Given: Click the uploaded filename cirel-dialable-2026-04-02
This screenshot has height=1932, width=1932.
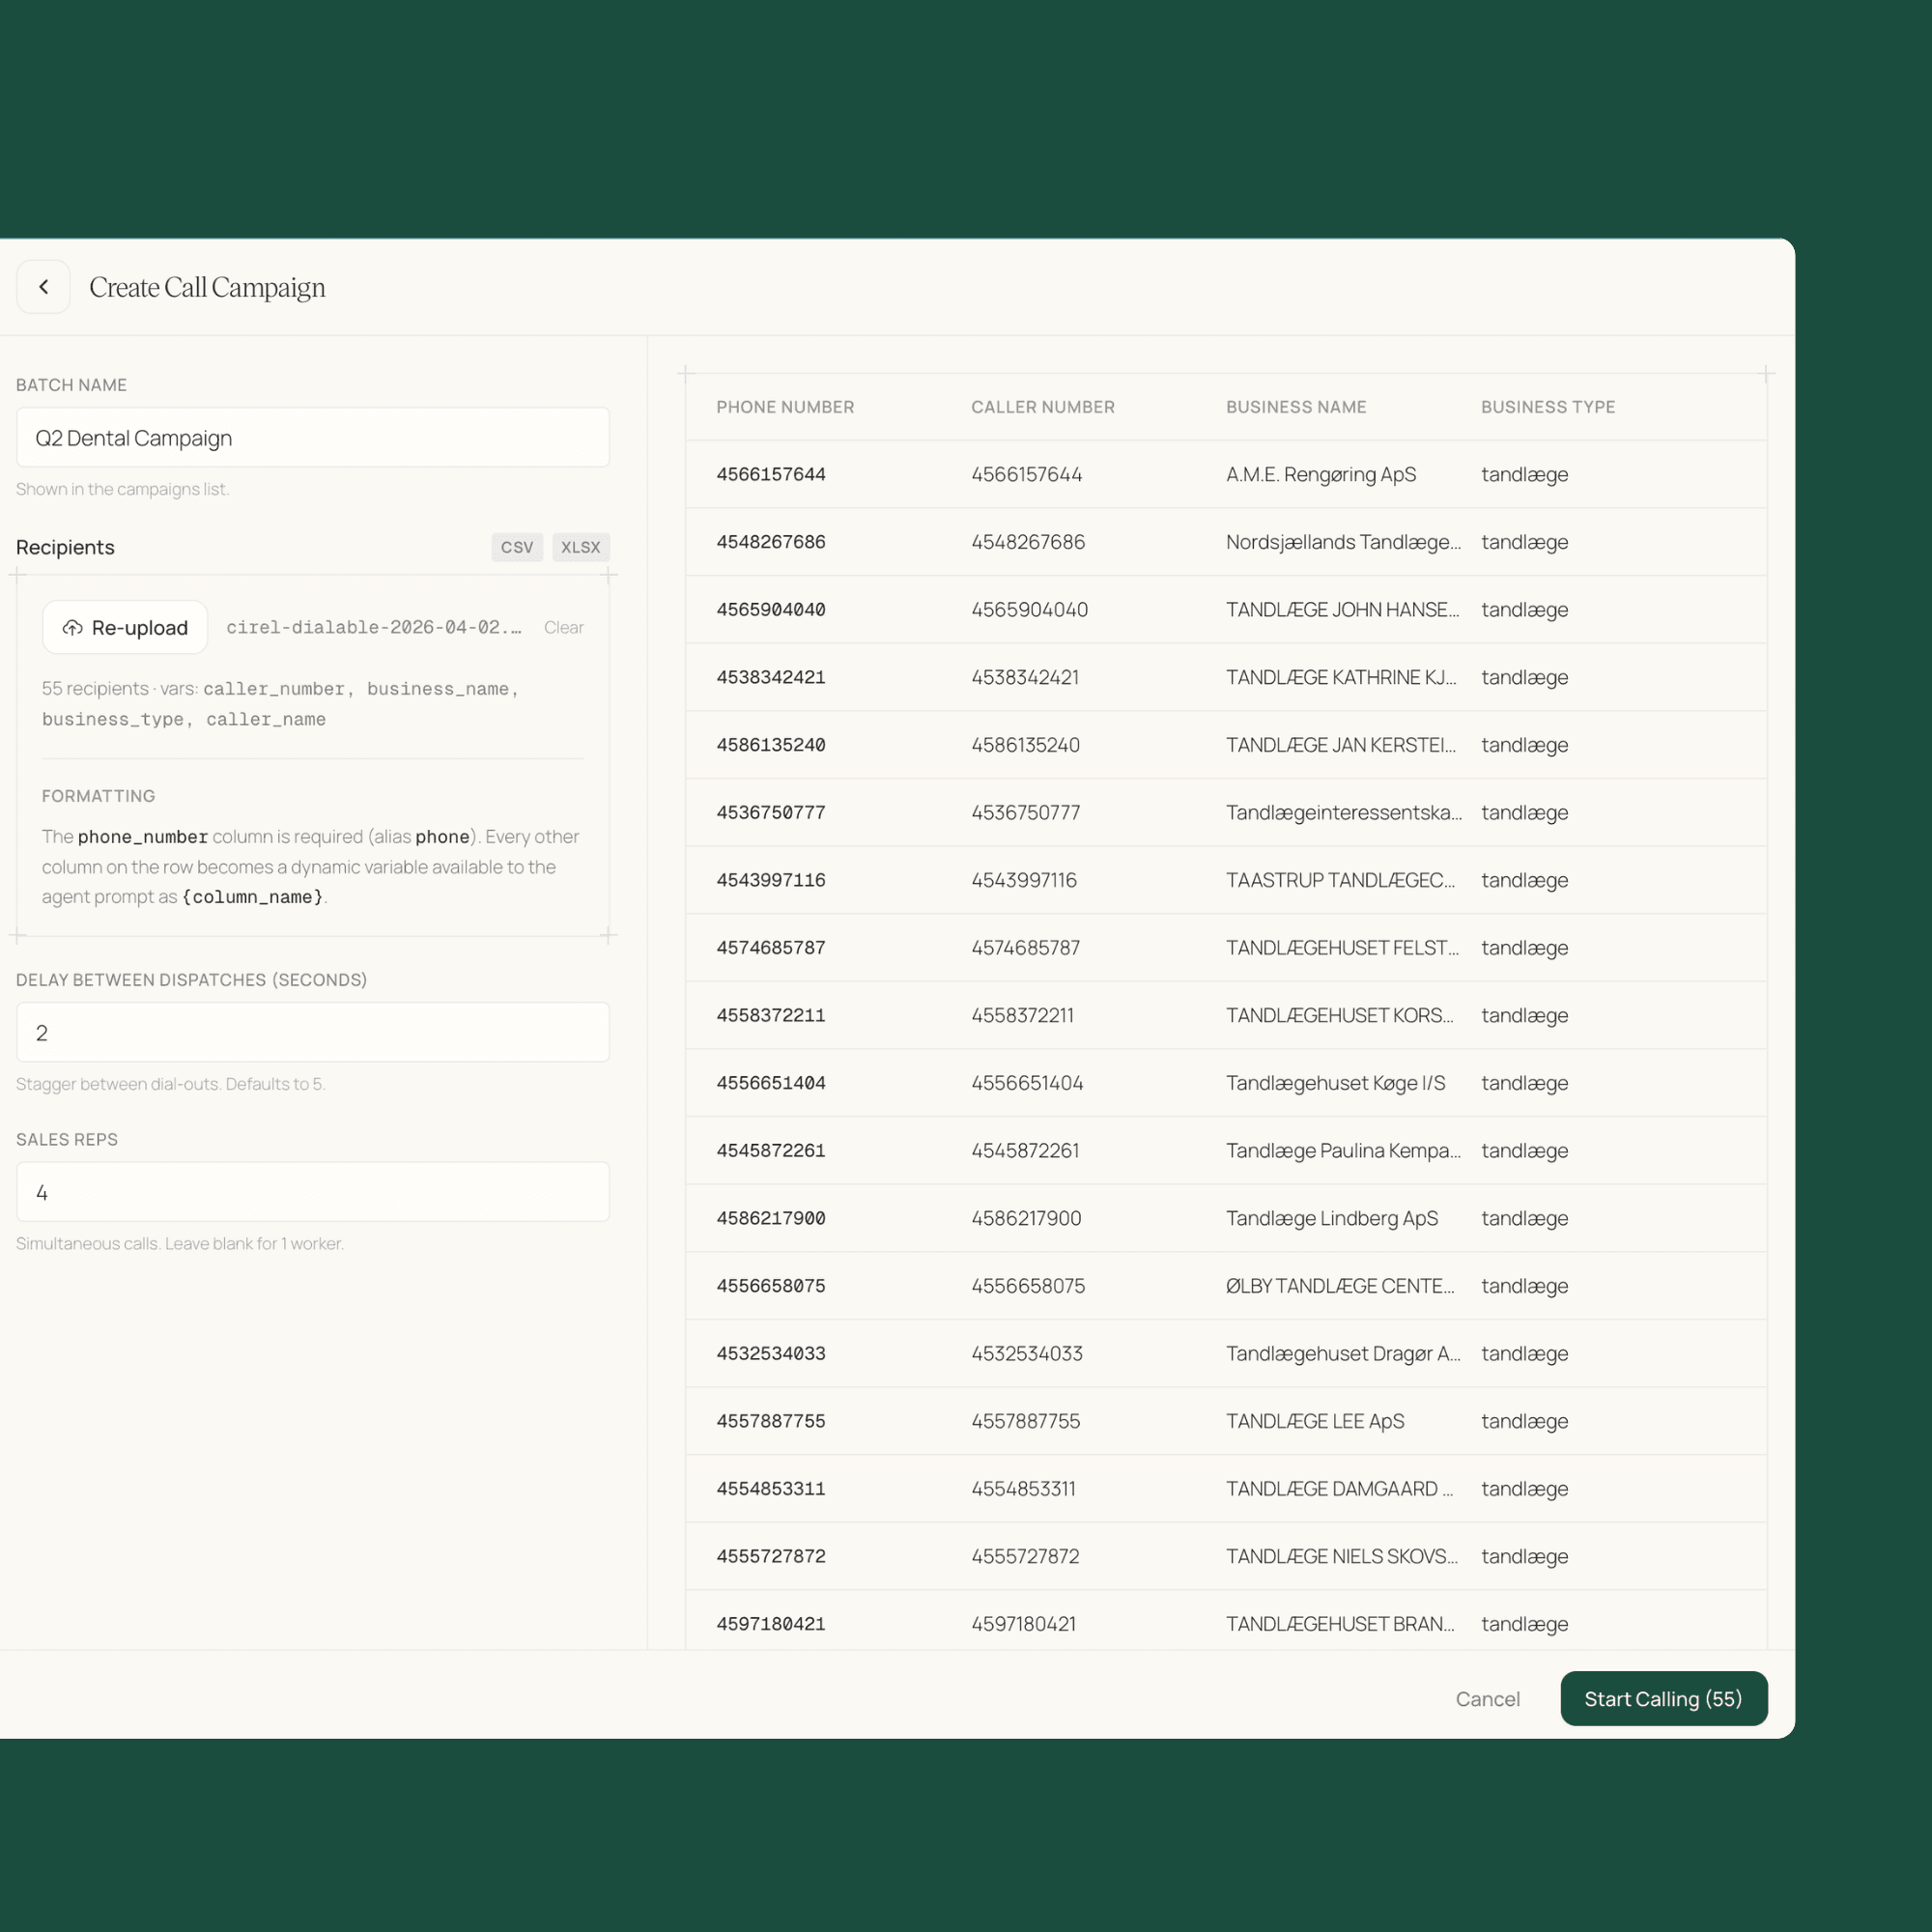Looking at the screenshot, I should pos(374,627).
